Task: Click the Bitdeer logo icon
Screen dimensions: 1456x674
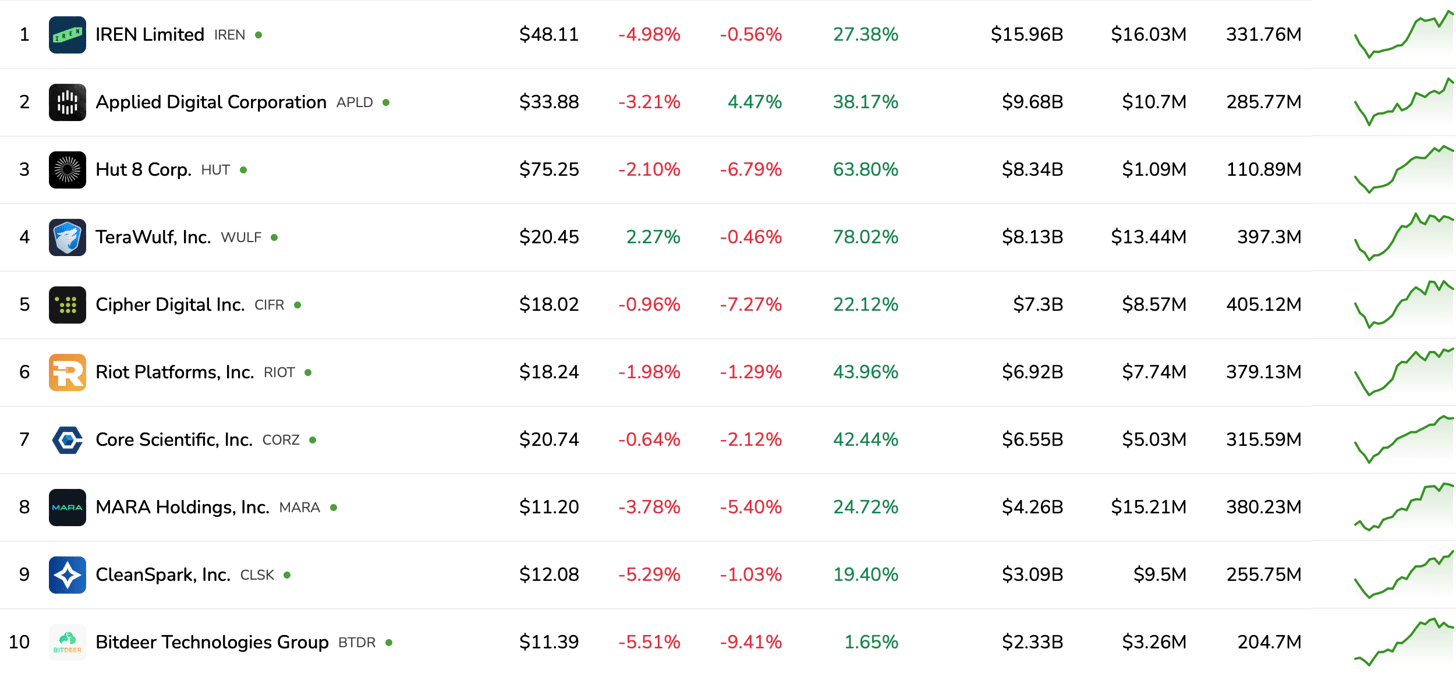Action: coord(67,642)
